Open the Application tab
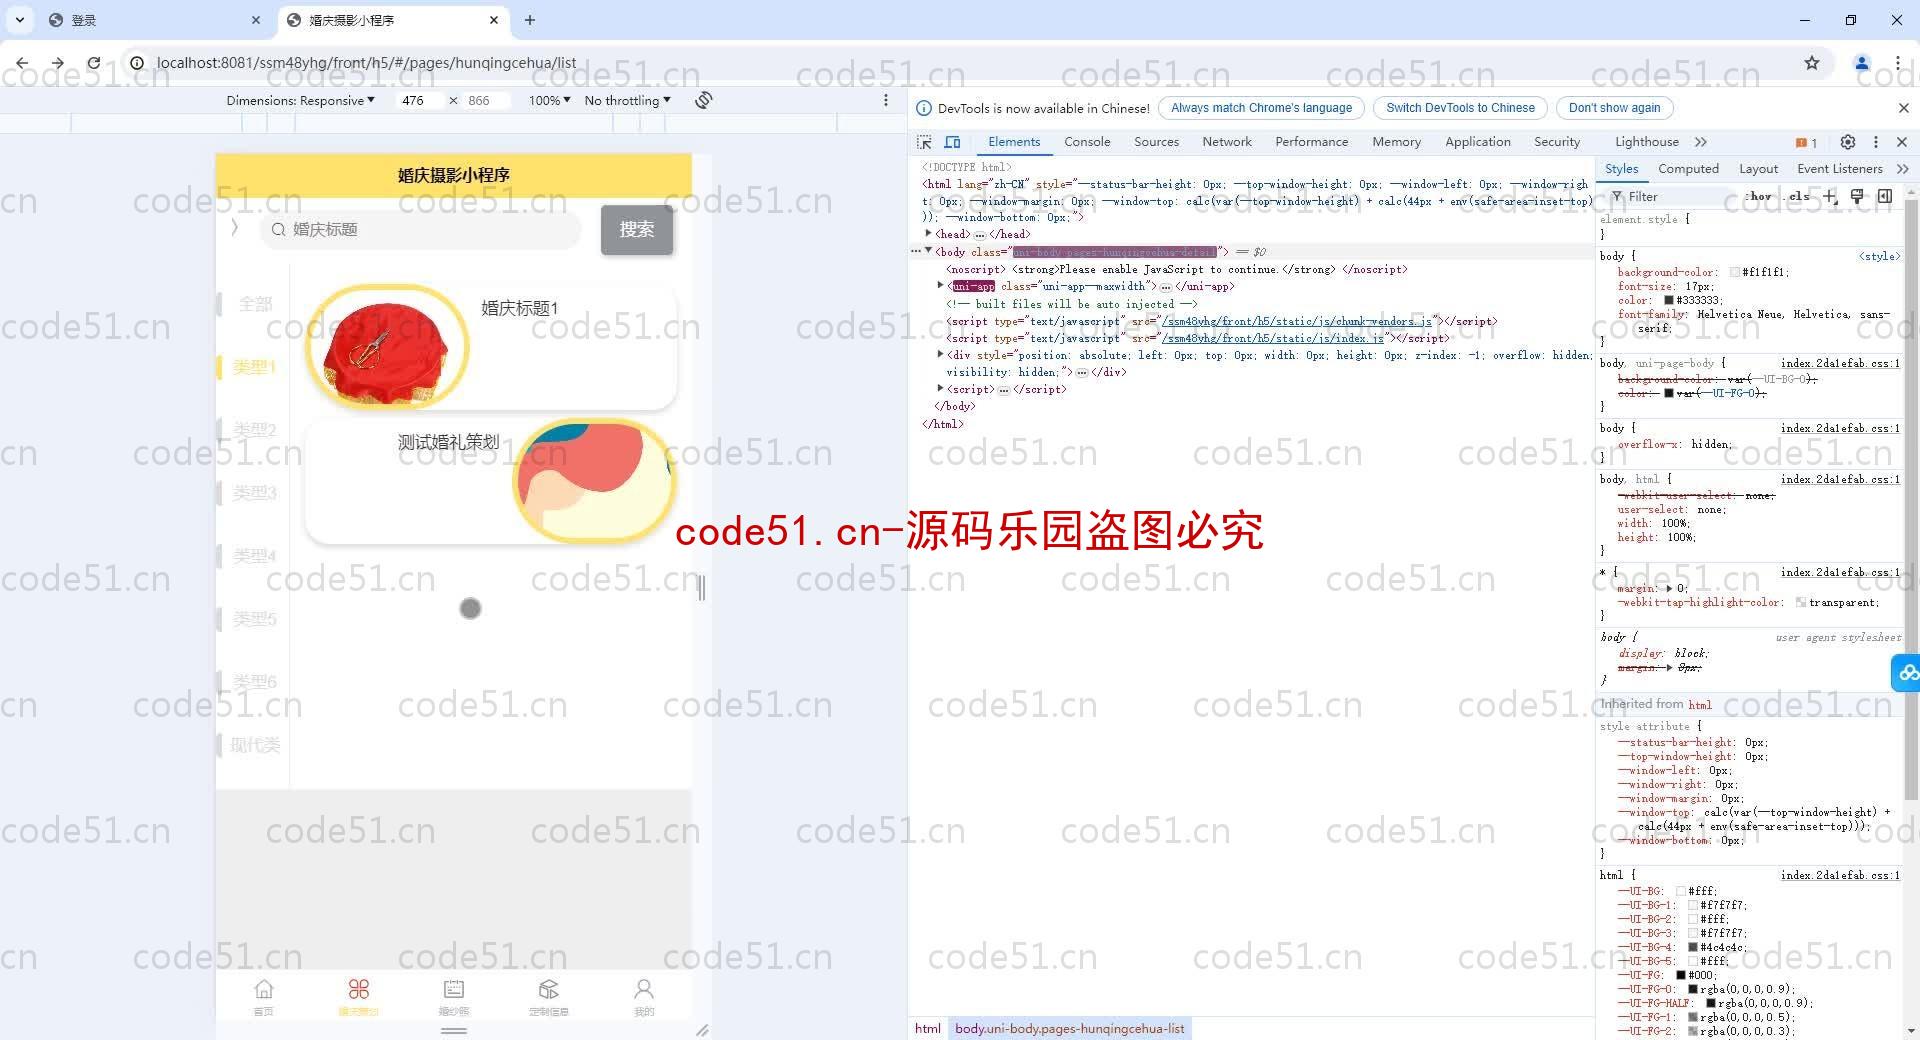The image size is (1920, 1040). click(x=1477, y=142)
